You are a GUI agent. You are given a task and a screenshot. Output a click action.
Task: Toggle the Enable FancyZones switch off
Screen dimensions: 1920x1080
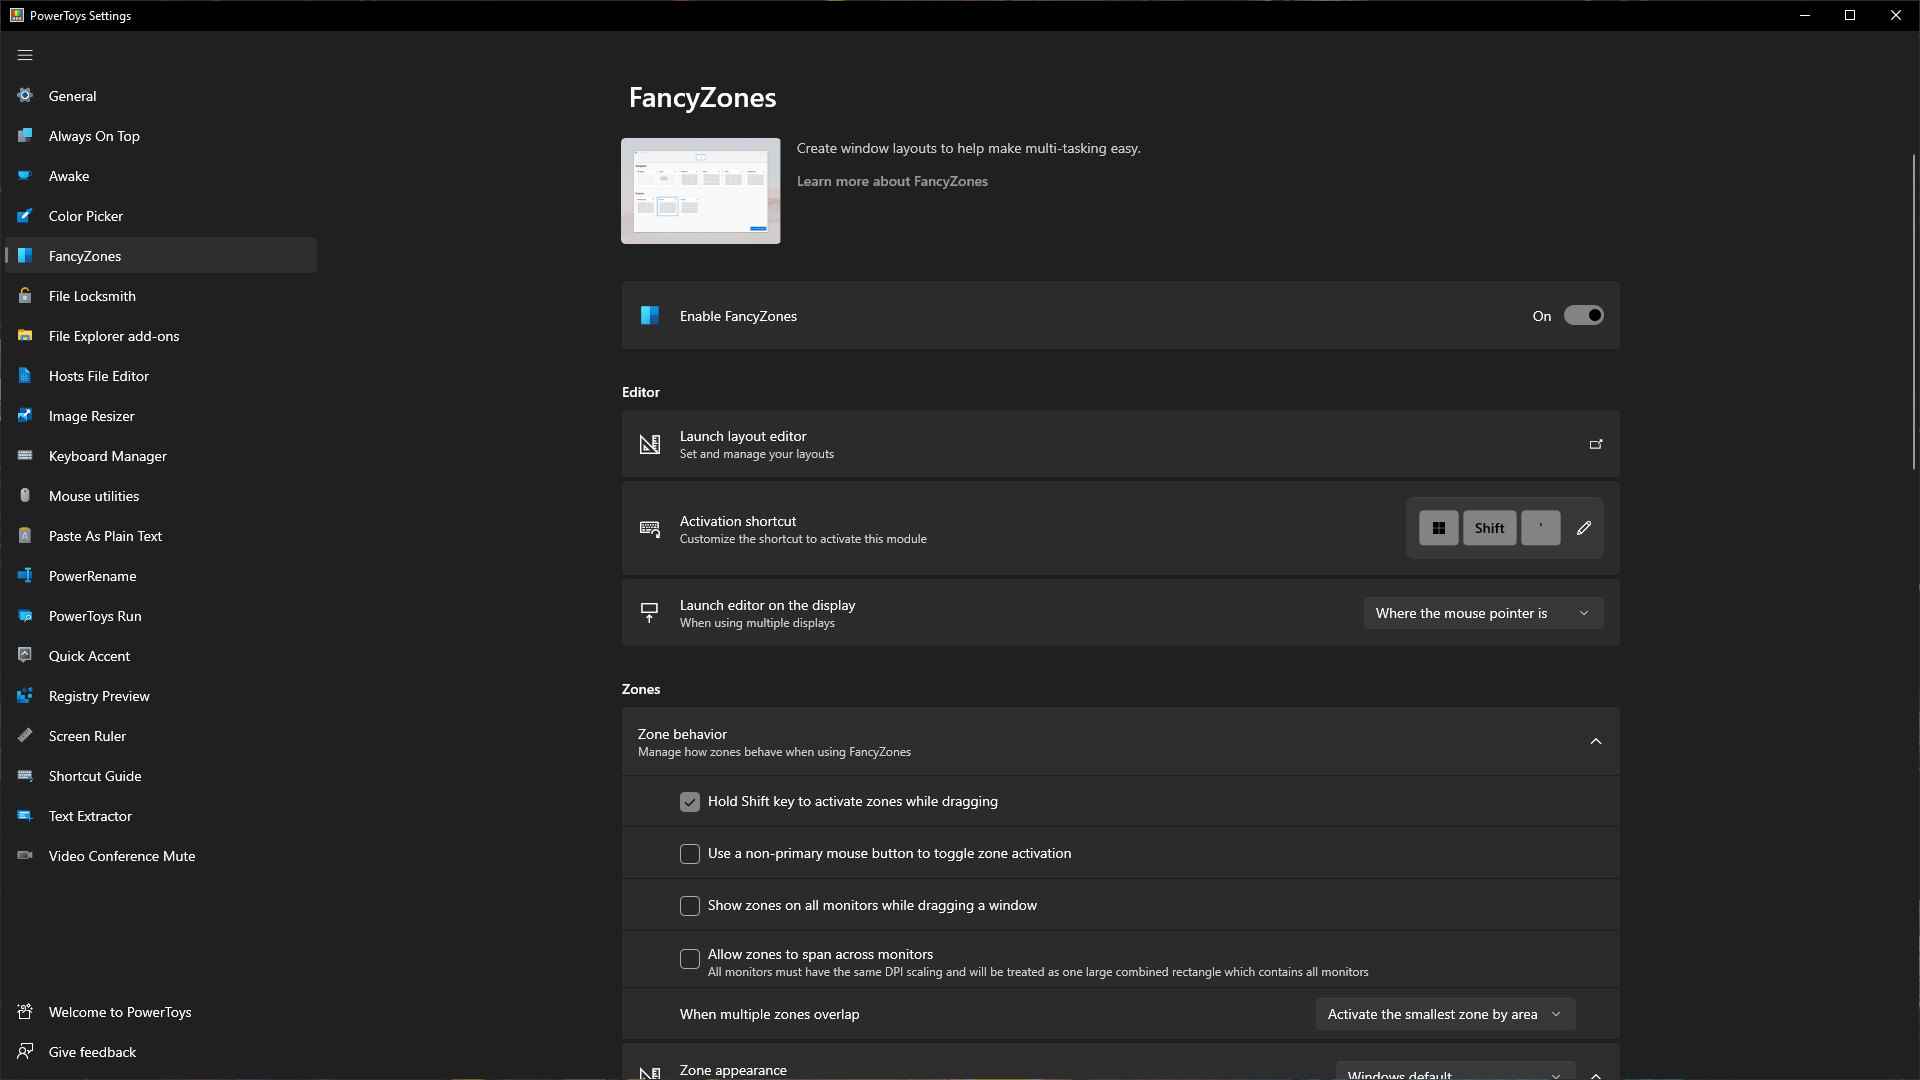pos(1584,315)
